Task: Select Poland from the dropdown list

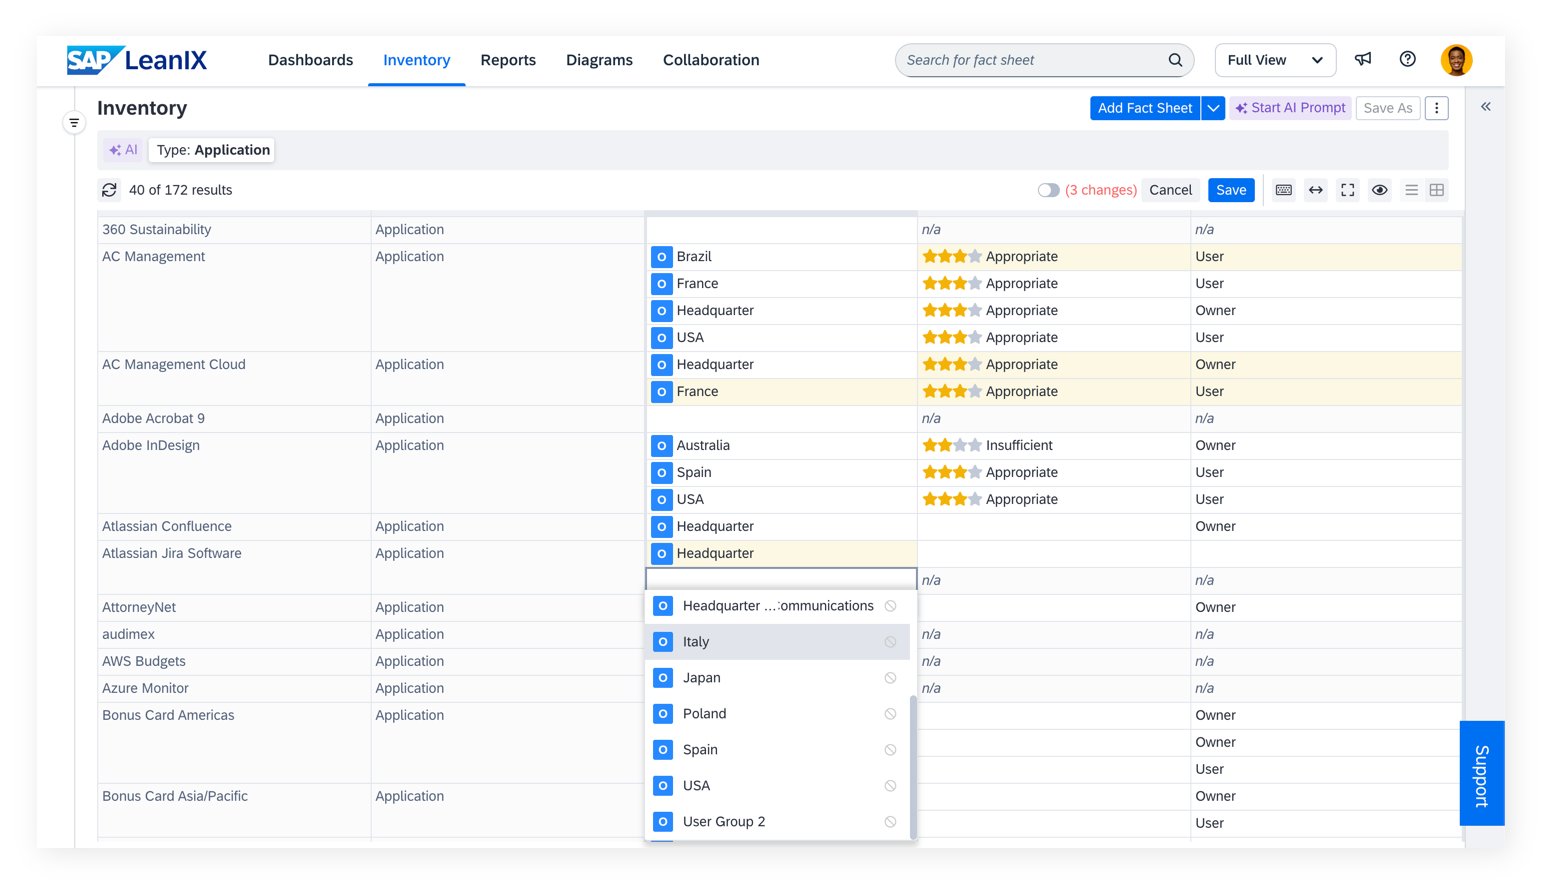Action: (x=778, y=714)
